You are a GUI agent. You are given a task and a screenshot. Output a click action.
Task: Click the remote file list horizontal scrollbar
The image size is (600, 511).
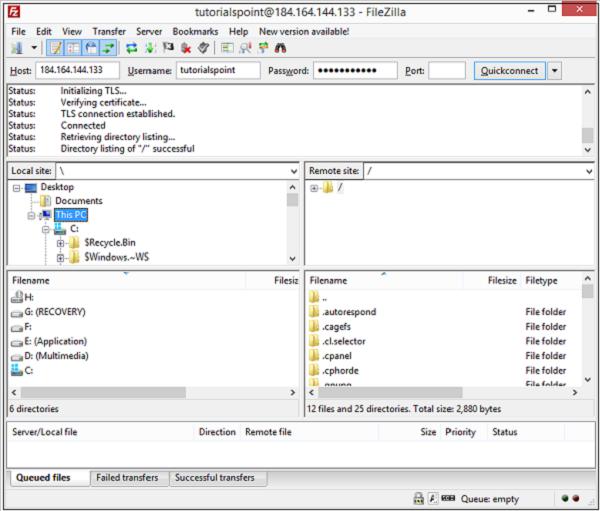tap(390, 393)
